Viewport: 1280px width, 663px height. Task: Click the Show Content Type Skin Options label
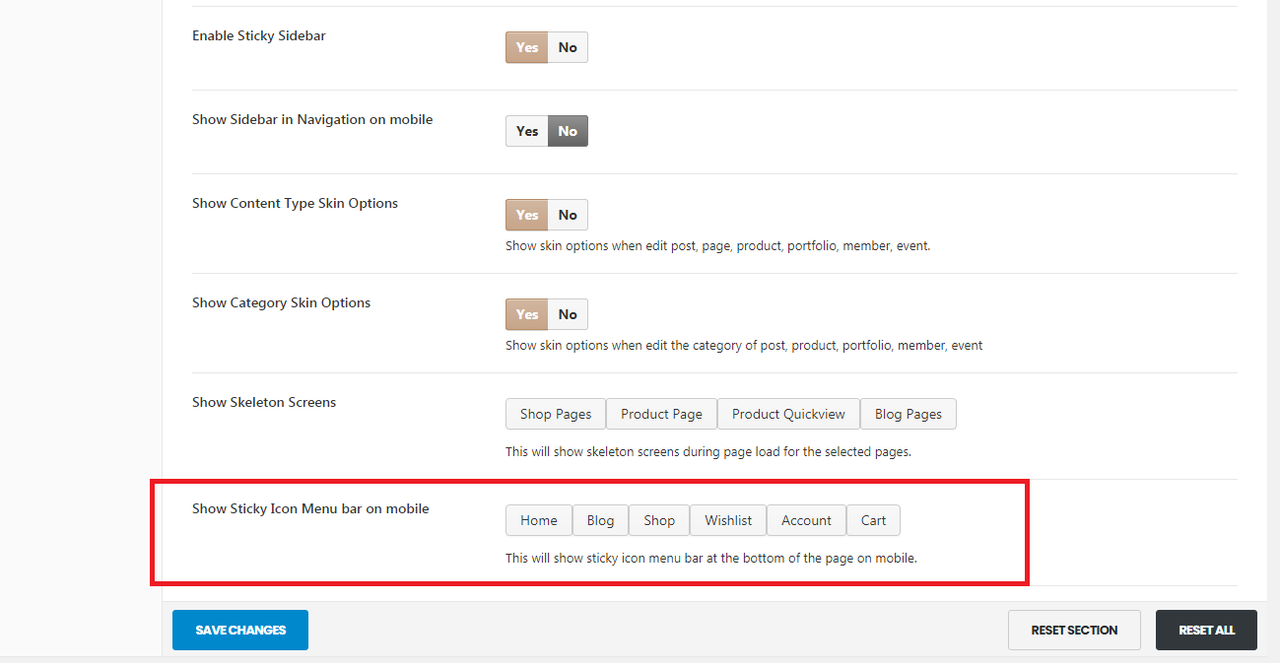click(x=295, y=203)
